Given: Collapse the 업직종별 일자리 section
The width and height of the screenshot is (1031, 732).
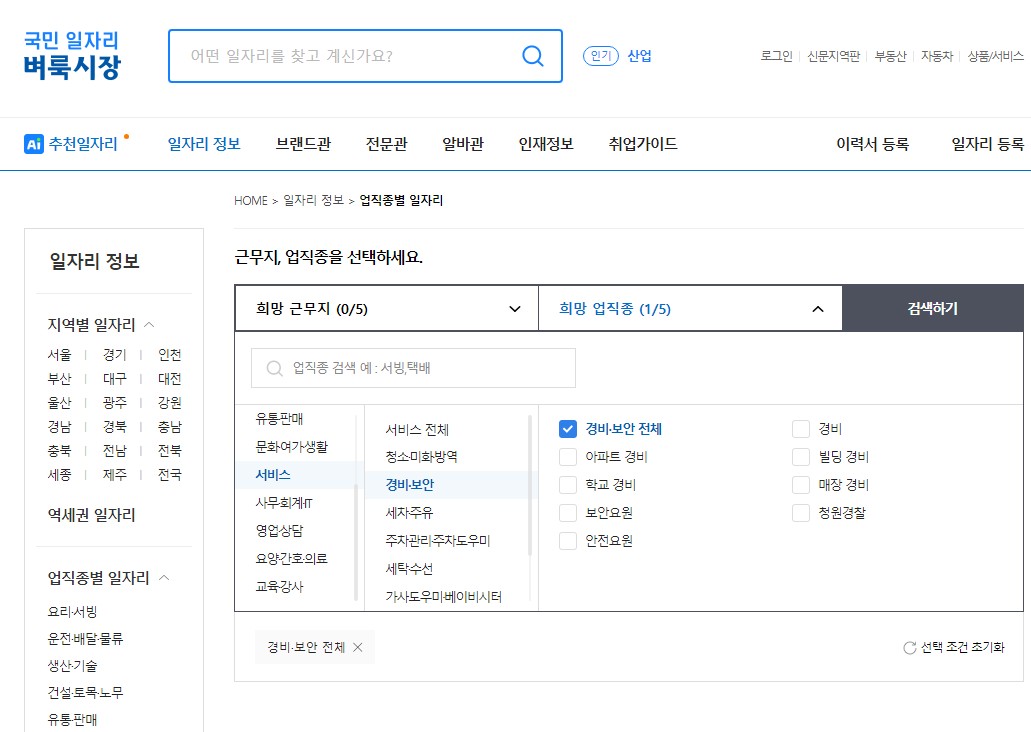Looking at the screenshot, I should click(x=164, y=577).
